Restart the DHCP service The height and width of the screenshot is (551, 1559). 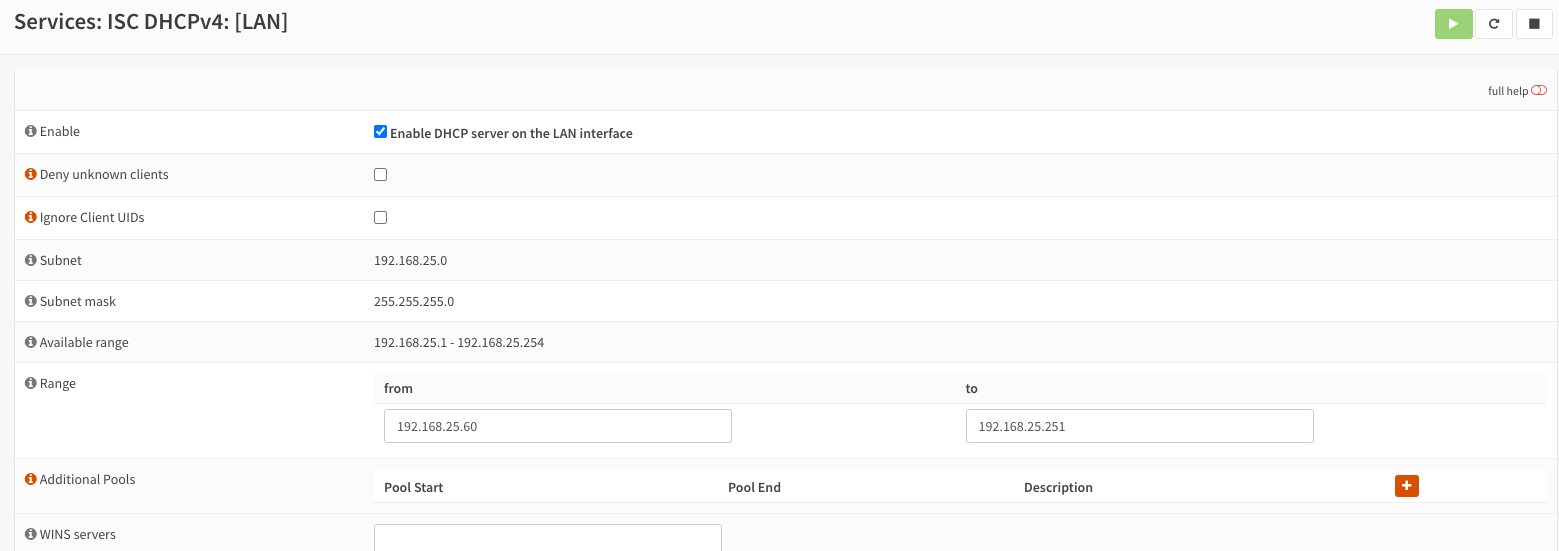1494,24
